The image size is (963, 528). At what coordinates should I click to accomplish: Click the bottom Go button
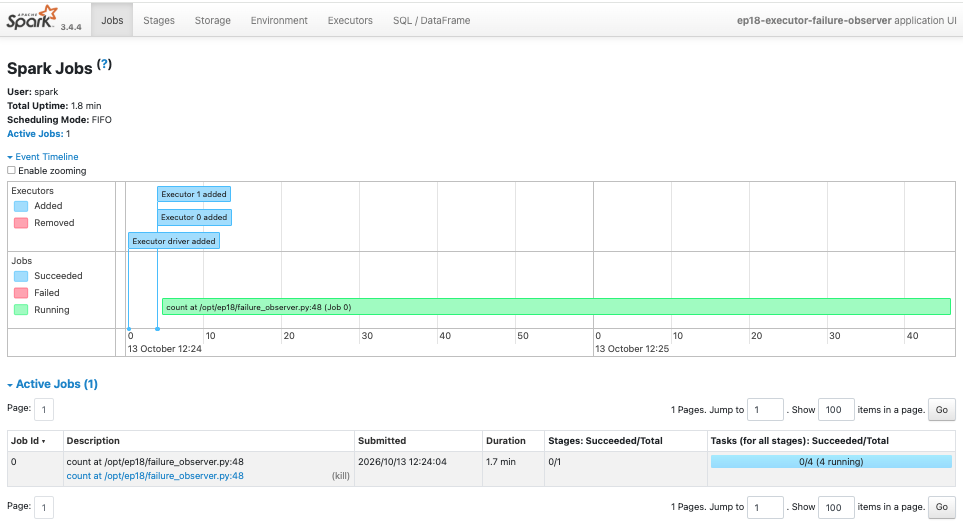coord(942,507)
